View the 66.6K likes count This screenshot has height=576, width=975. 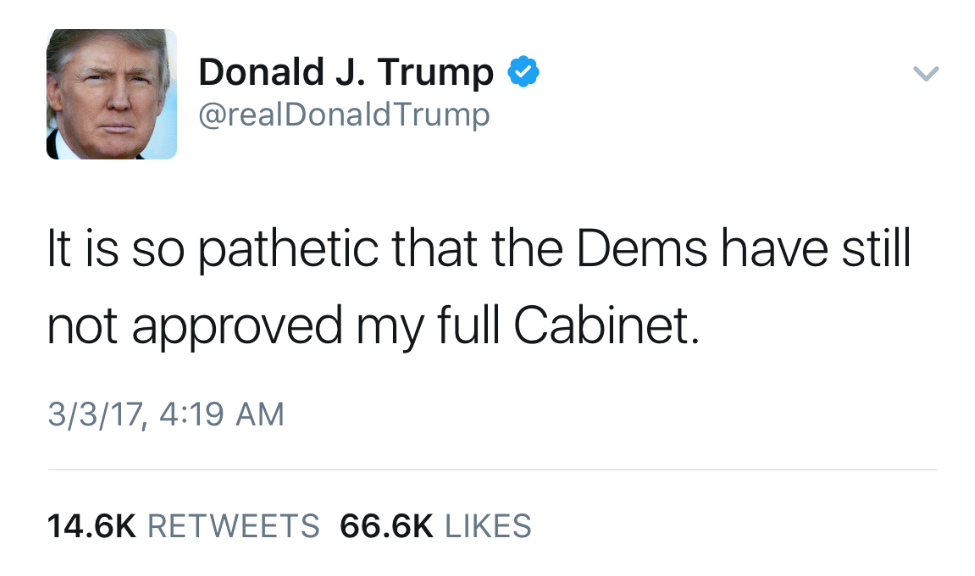pyautogui.click(x=386, y=526)
